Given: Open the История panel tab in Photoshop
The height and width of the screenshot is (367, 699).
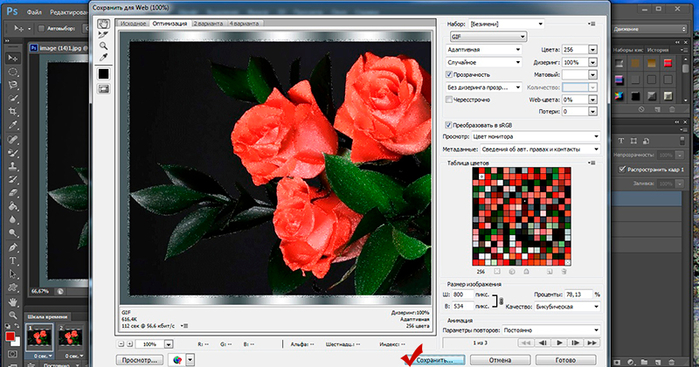Looking at the screenshot, I should (658, 50).
